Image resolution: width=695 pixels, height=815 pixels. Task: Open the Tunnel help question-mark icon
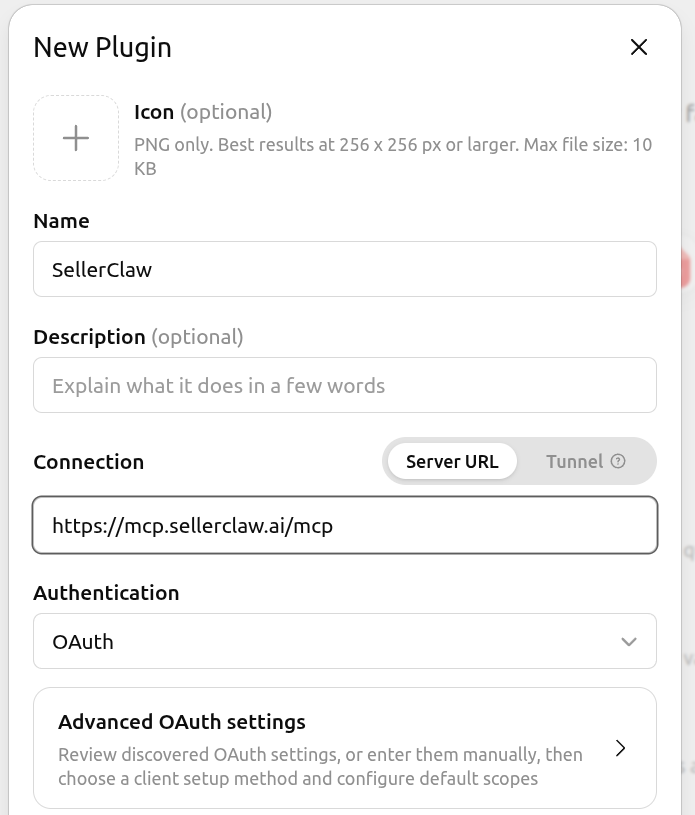618,461
